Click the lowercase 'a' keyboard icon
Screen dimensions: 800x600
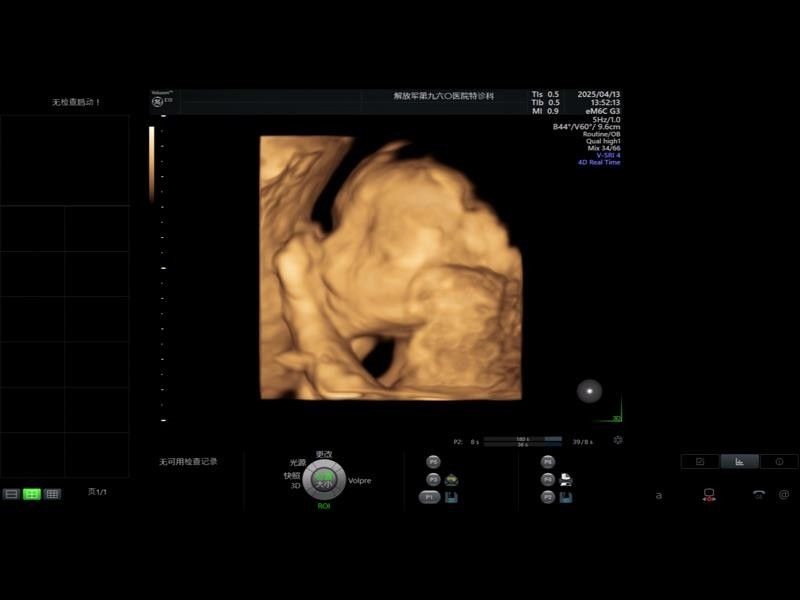[659, 495]
